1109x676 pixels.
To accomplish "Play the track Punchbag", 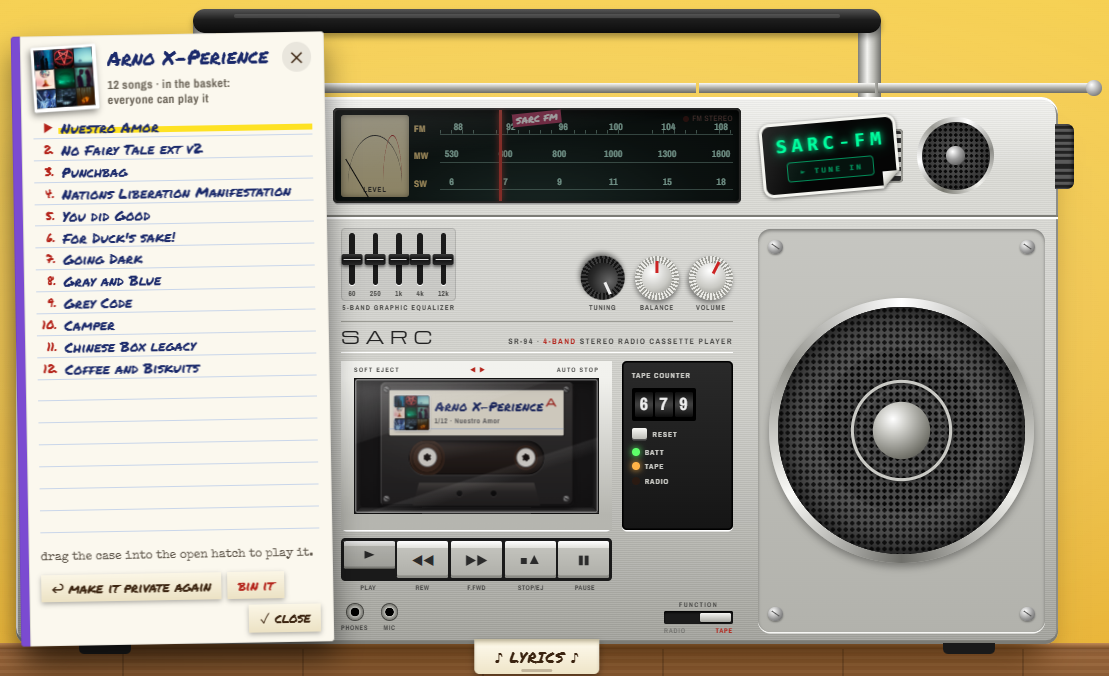I will (177, 173).
